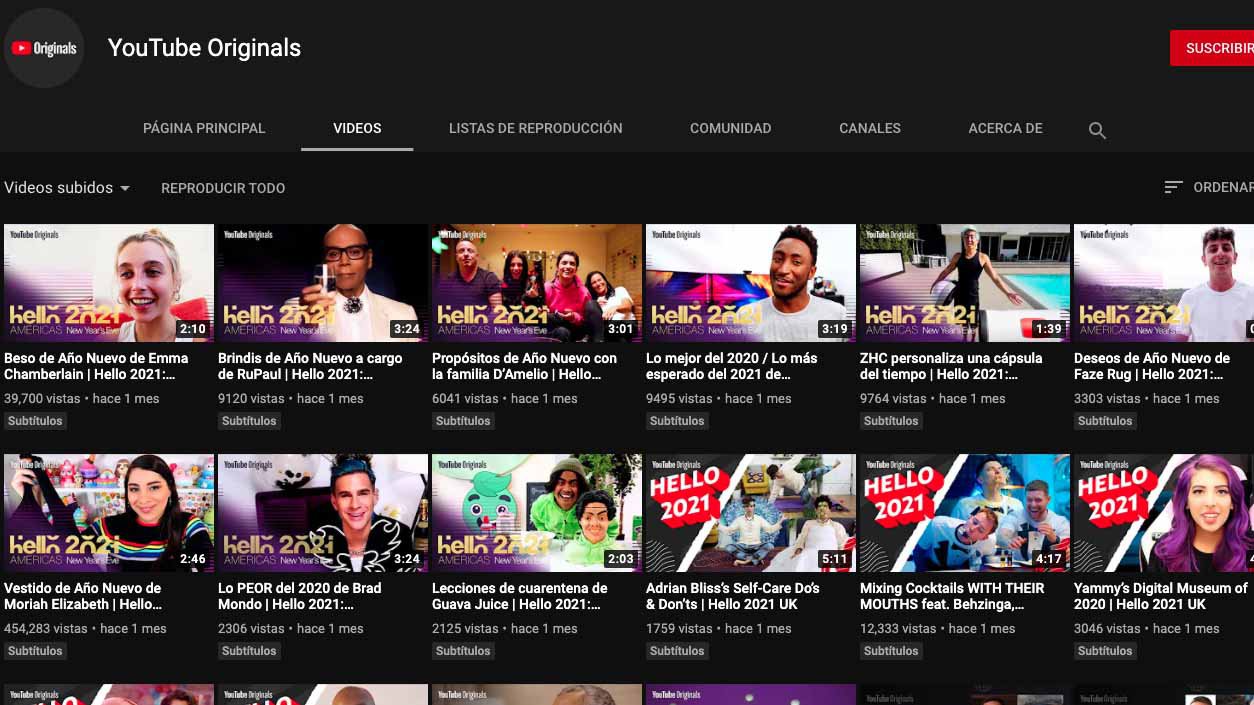
Task: Open Emma Chamberlain video thumbnail
Action: [x=109, y=283]
